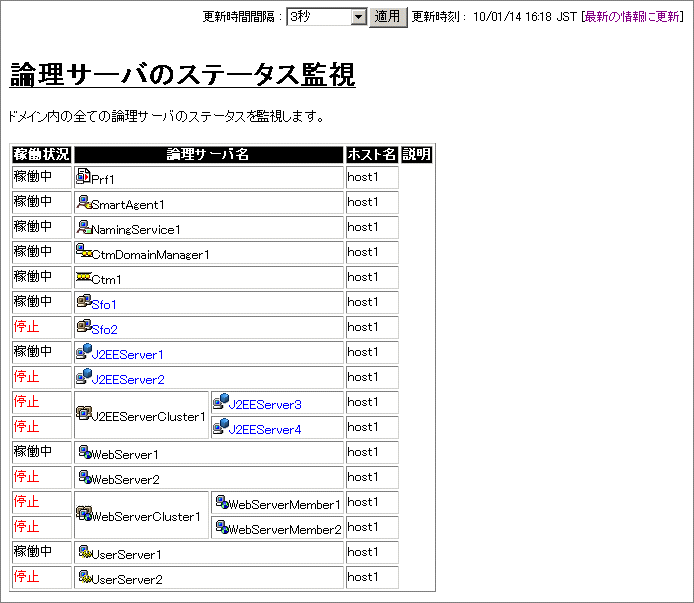The width and height of the screenshot is (694, 603).
Task: Click the Sfo1 server icon
Action: click(84, 301)
